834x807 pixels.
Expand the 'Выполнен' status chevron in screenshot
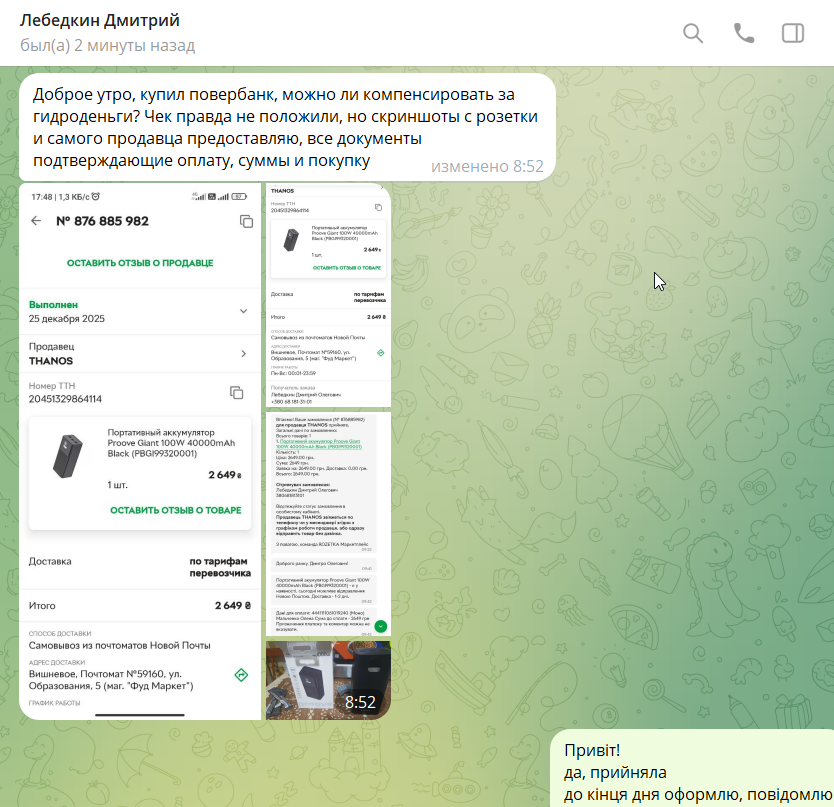(x=243, y=311)
